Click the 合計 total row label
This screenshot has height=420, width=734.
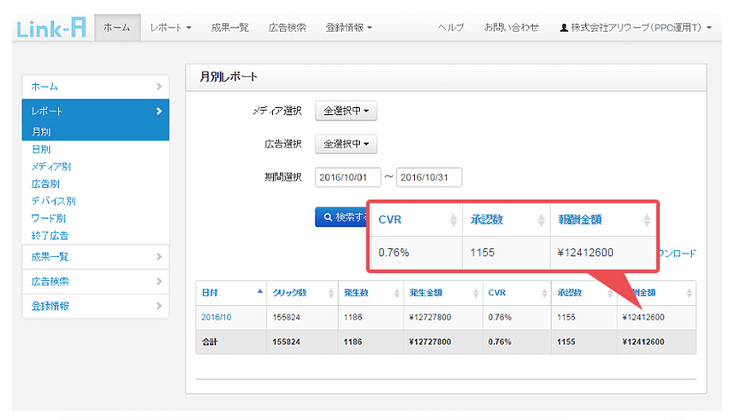pos(210,342)
